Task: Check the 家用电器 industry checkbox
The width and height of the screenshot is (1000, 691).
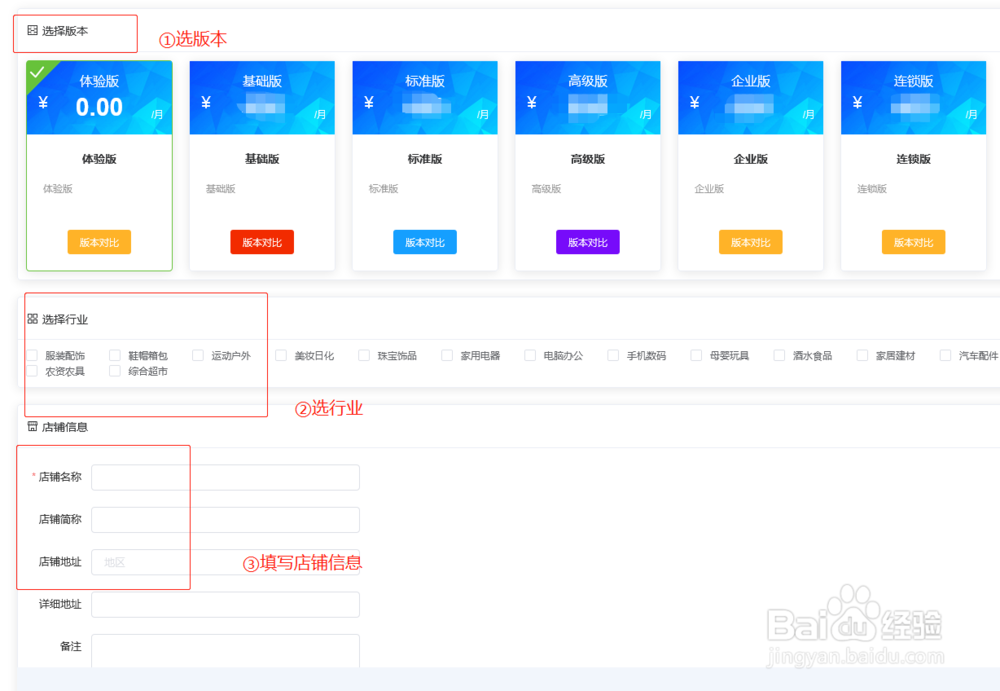Action: (x=447, y=355)
